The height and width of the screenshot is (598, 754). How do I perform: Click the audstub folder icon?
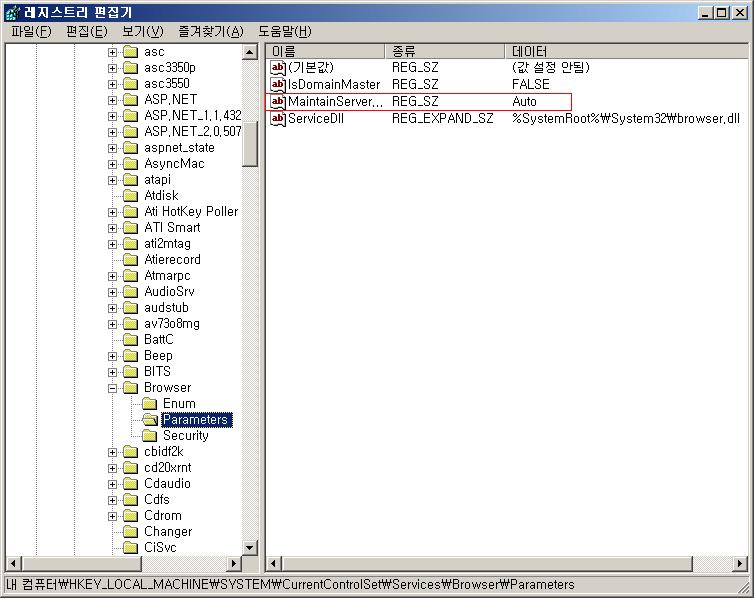(x=130, y=308)
